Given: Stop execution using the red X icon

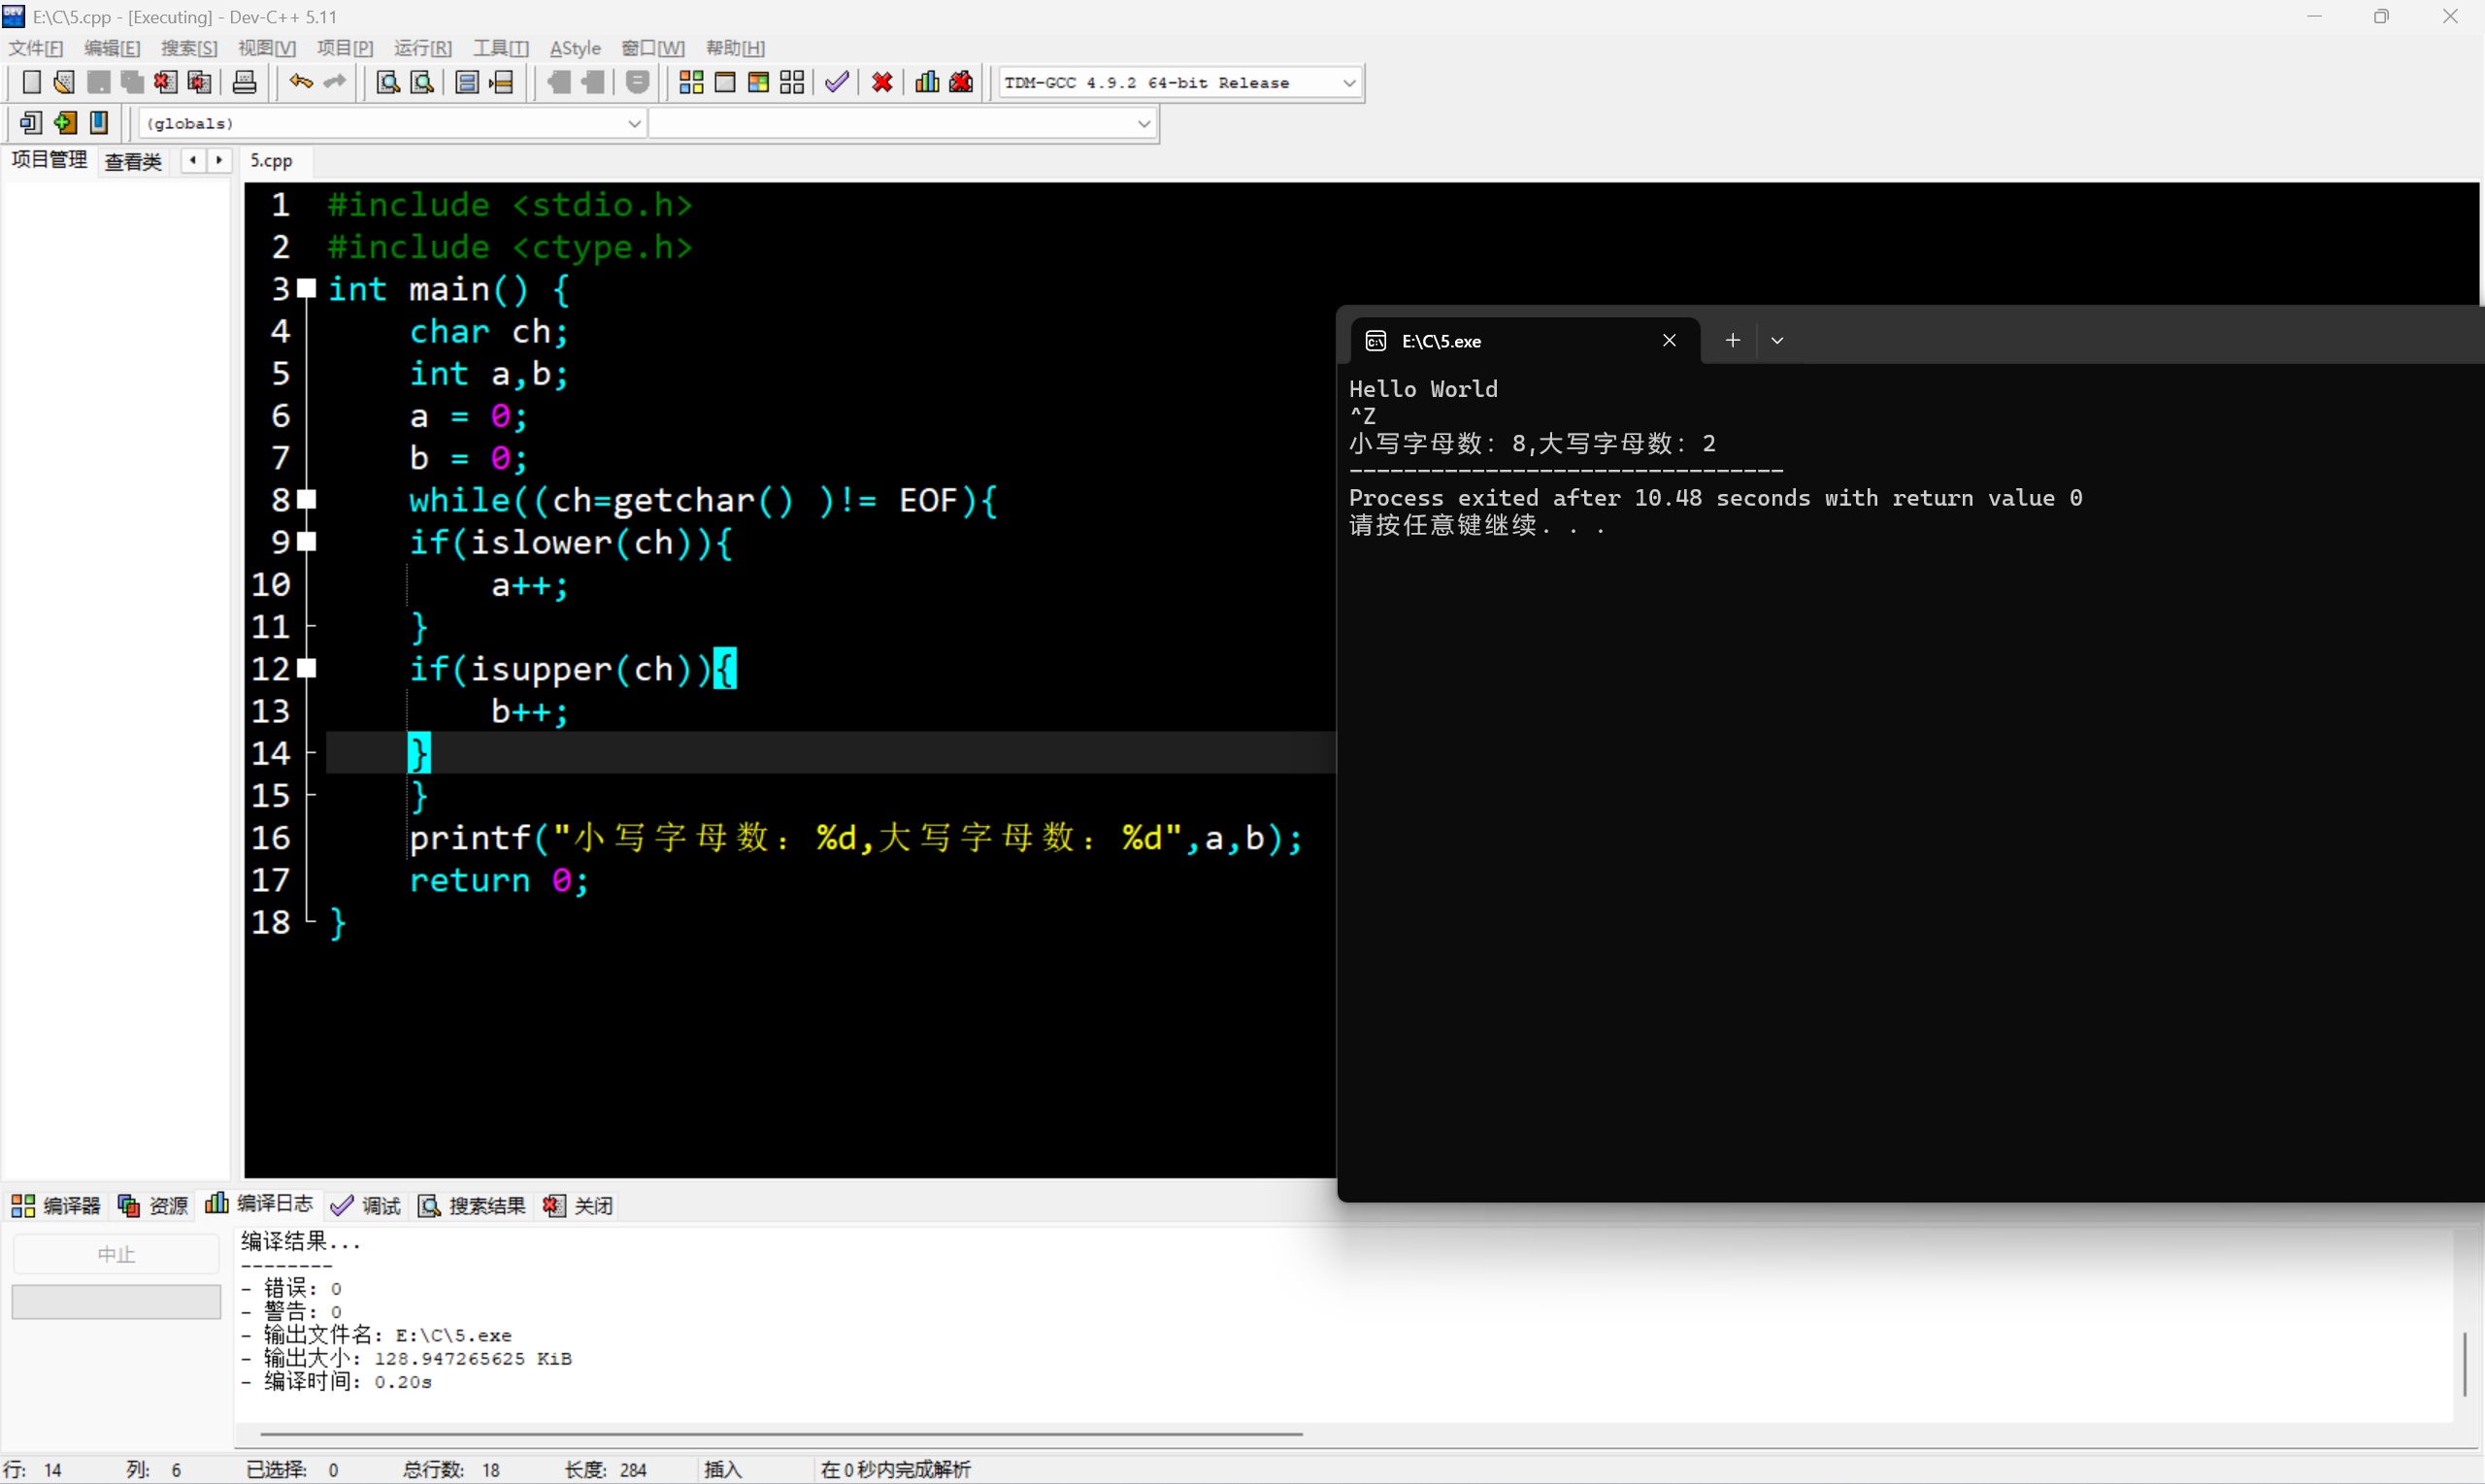Looking at the screenshot, I should 880,82.
